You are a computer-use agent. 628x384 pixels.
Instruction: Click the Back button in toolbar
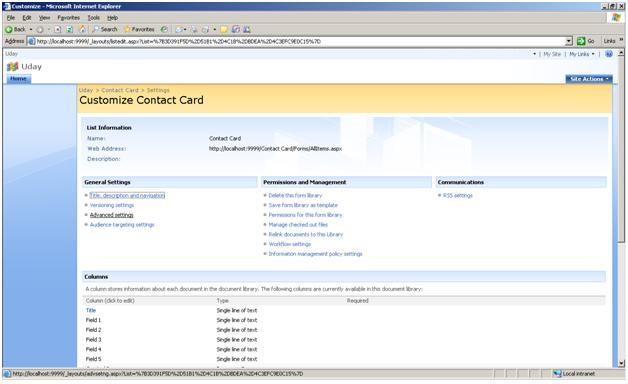(15, 29)
